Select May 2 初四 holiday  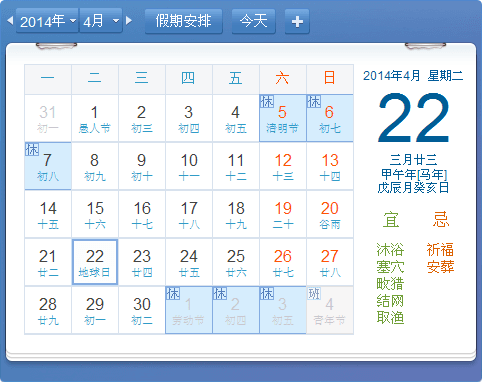click(236, 310)
